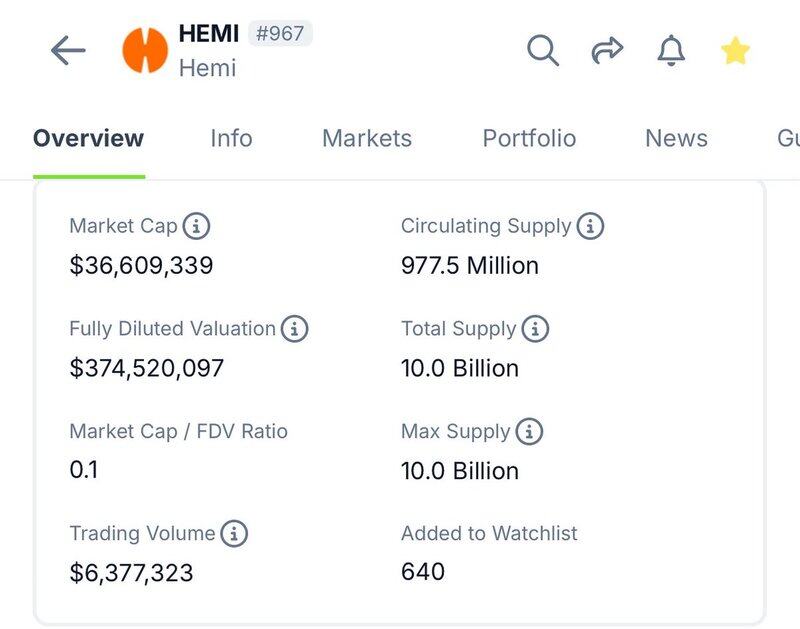Tap the Market Cap / FDV Ratio label
The image size is (800, 629).
coord(179,432)
